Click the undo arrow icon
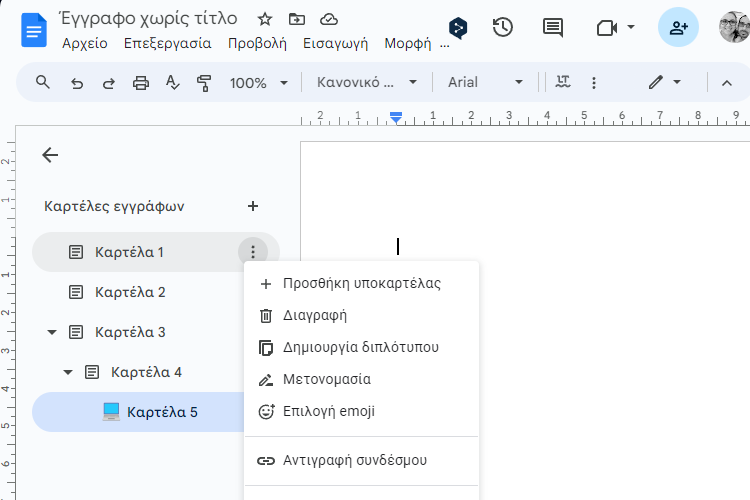Screen dimensions: 750x500 [x=77, y=83]
